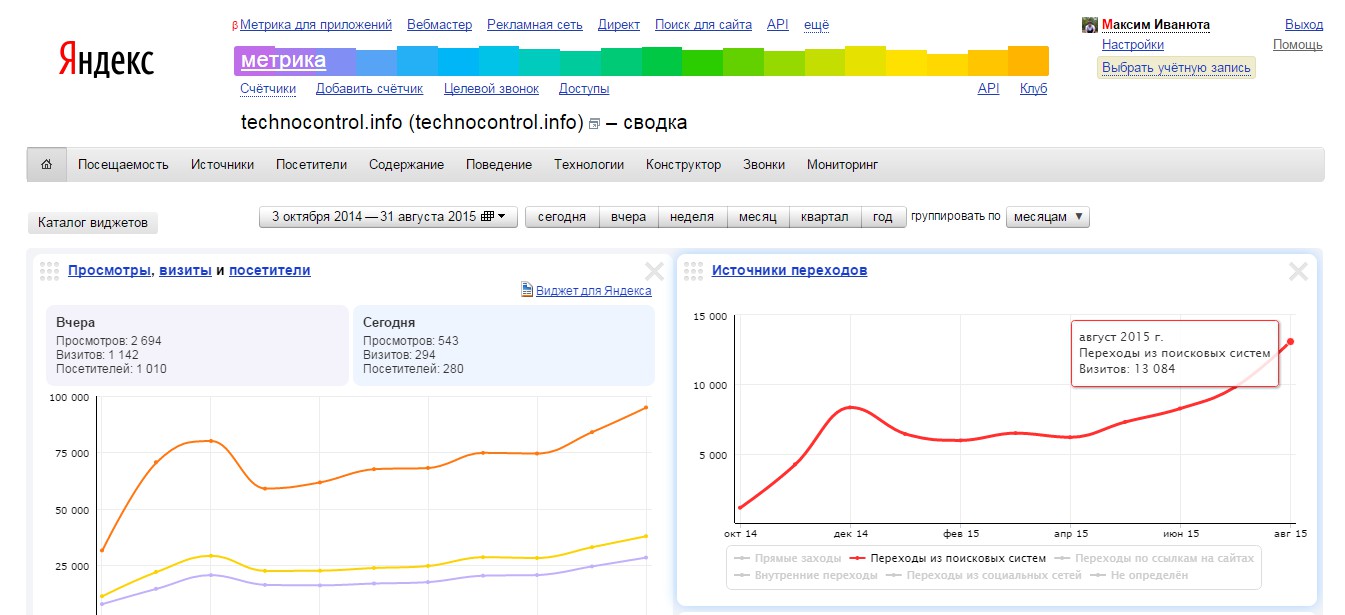Open Целевой звонок link
The height and width of the screenshot is (615, 1345).
tap(491, 89)
